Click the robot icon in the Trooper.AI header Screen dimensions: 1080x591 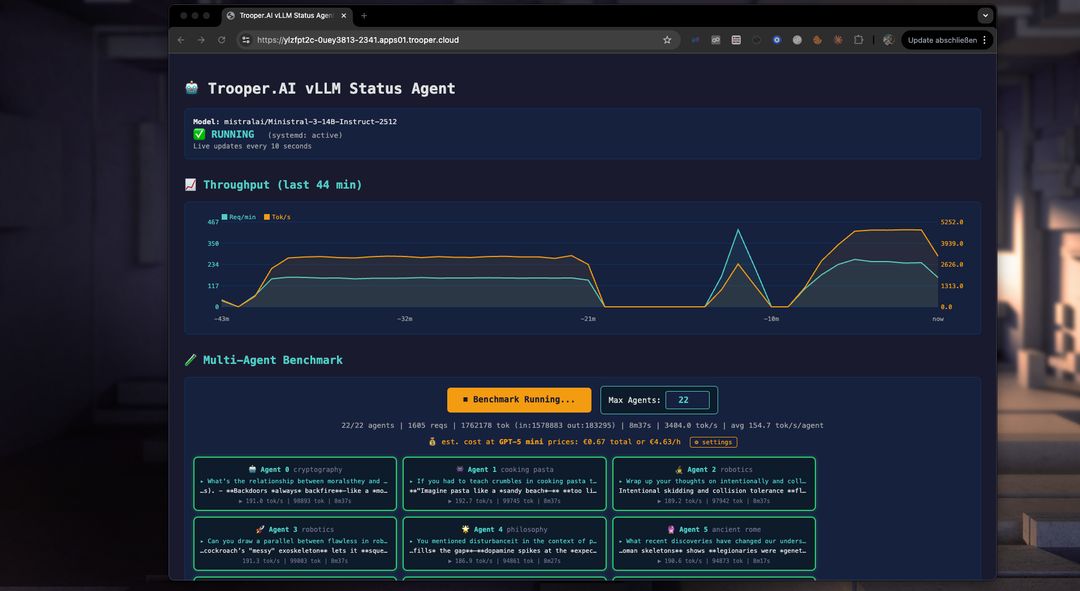[x=190, y=88]
